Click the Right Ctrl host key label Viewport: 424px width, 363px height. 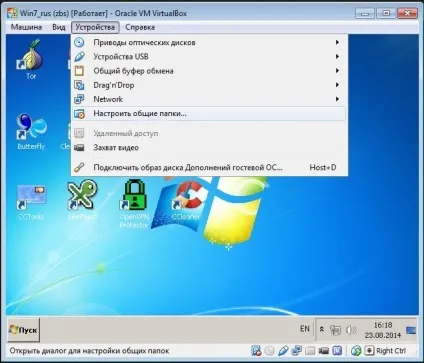click(391, 351)
